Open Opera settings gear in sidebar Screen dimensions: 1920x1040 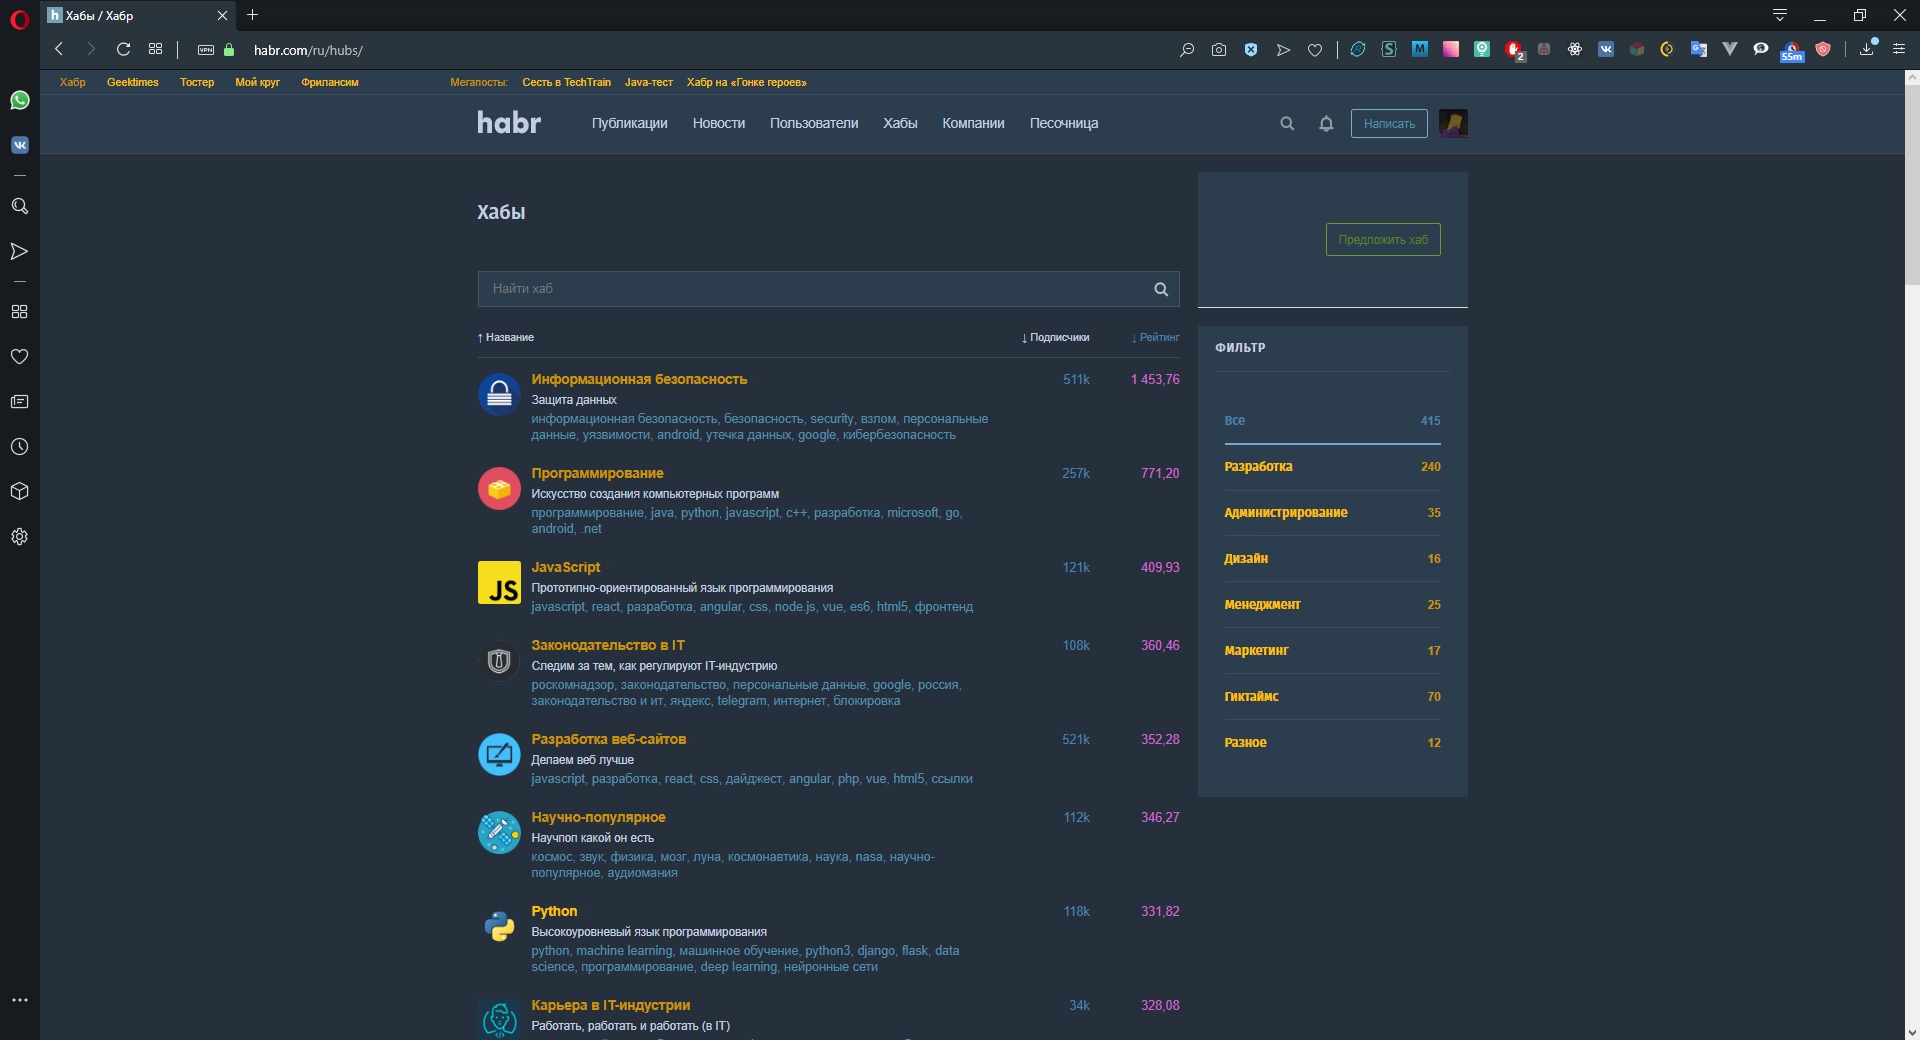(x=19, y=536)
